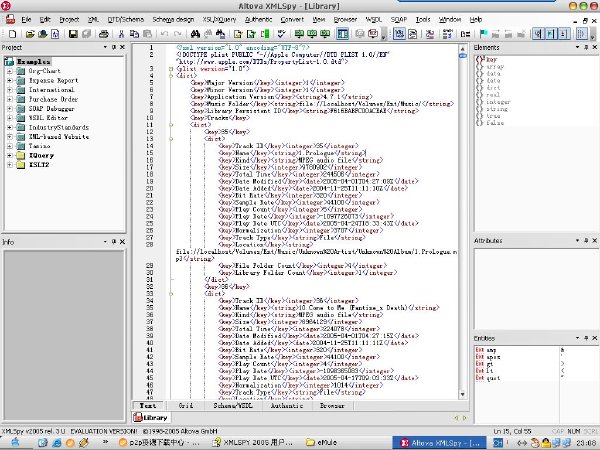The width and height of the screenshot is (600, 450).
Task: Switch to the Authentic view tab
Action: (x=287, y=406)
